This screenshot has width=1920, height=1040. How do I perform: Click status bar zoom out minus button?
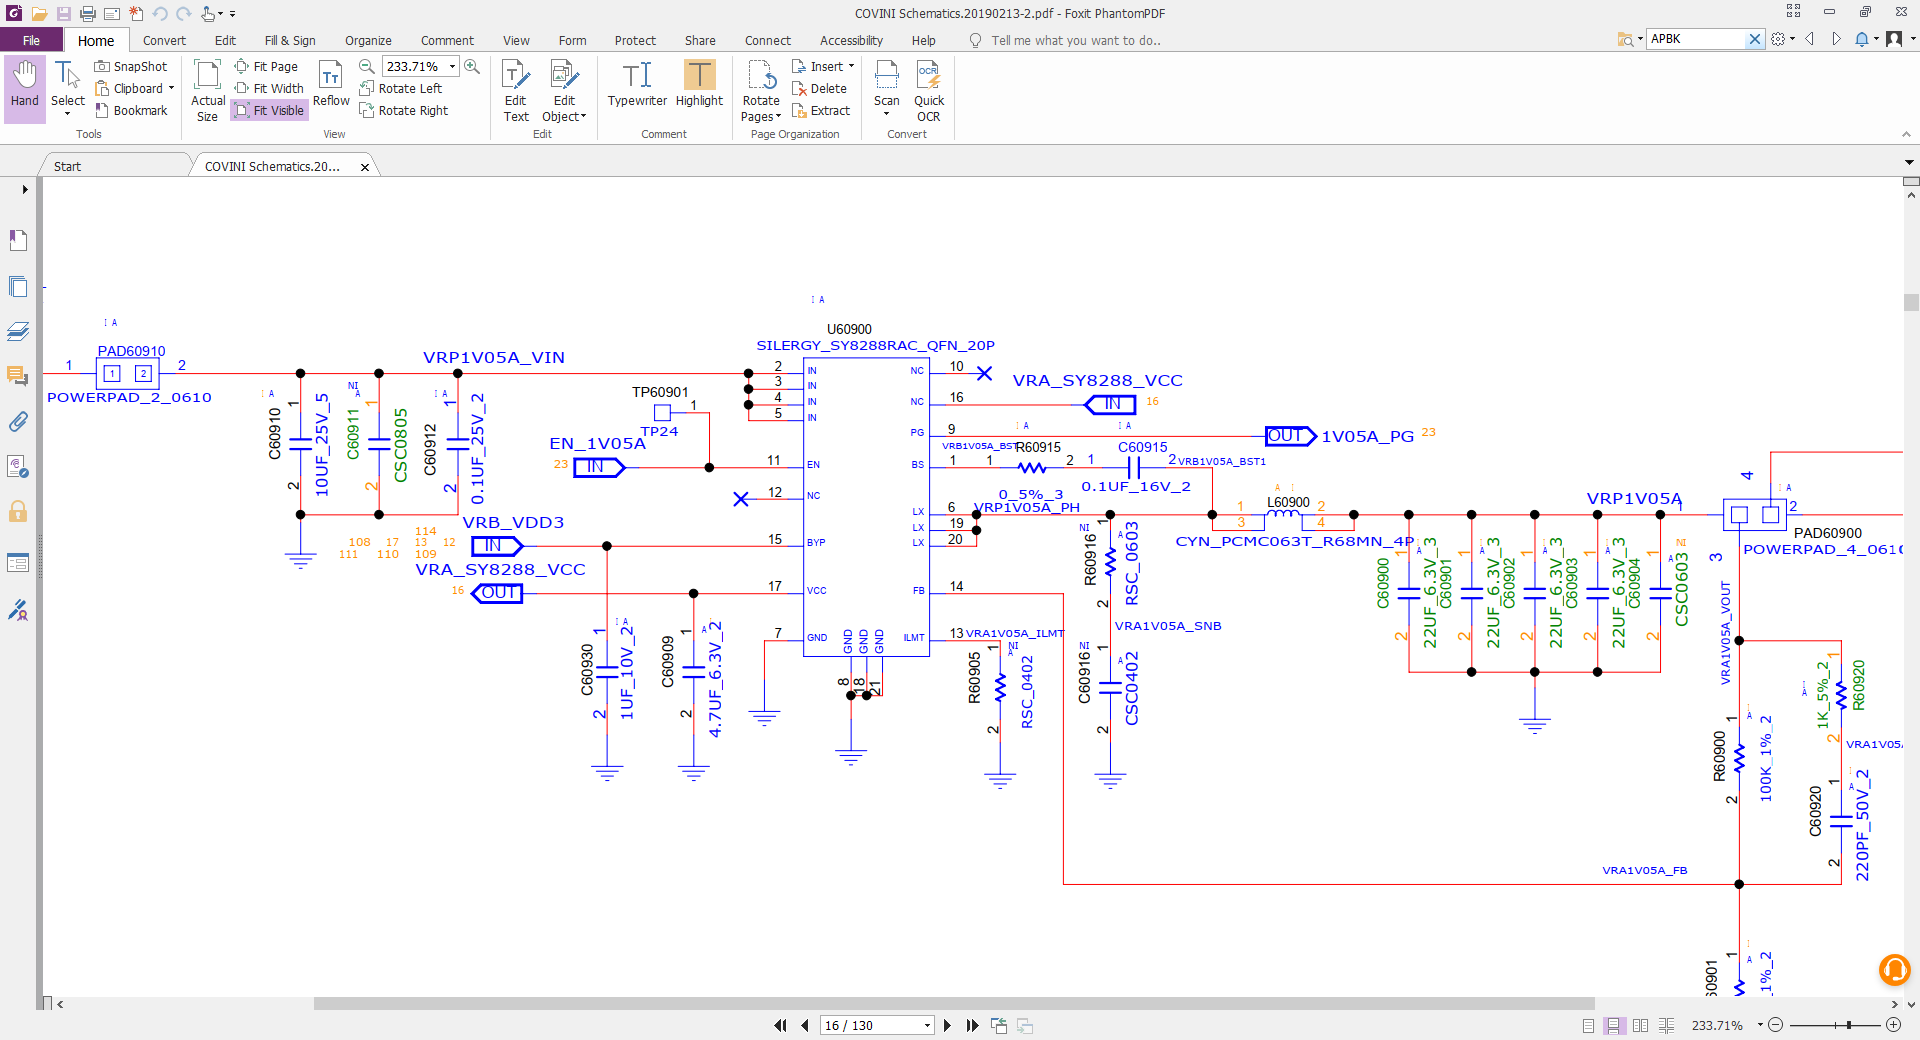[1776, 1025]
